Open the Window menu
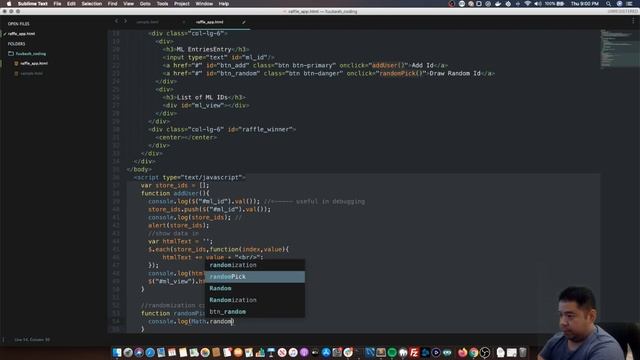 (204, 4)
